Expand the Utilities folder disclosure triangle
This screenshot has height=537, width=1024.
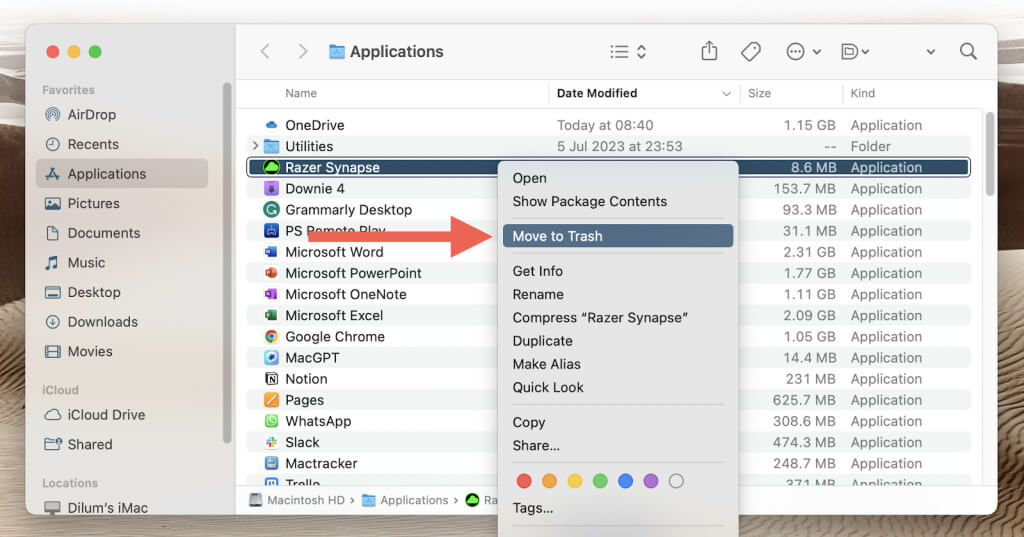(x=255, y=146)
